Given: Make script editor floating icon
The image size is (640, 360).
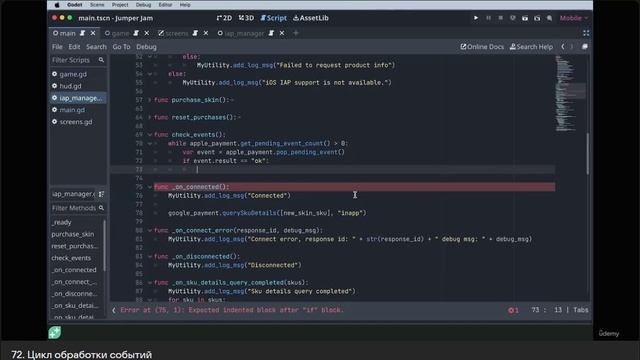Looking at the screenshot, I should (x=584, y=47).
